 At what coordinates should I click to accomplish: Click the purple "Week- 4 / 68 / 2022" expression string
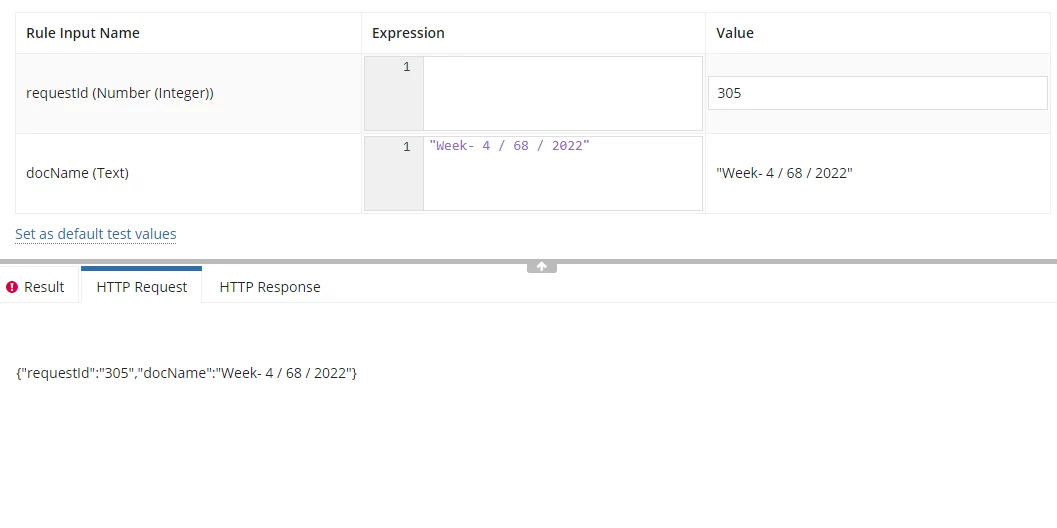point(510,146)
